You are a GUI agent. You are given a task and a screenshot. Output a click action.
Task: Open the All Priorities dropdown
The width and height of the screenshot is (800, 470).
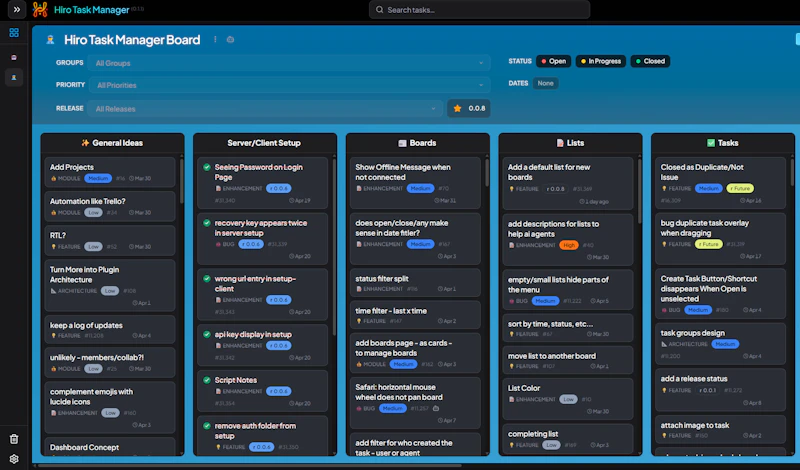point(289,85)
